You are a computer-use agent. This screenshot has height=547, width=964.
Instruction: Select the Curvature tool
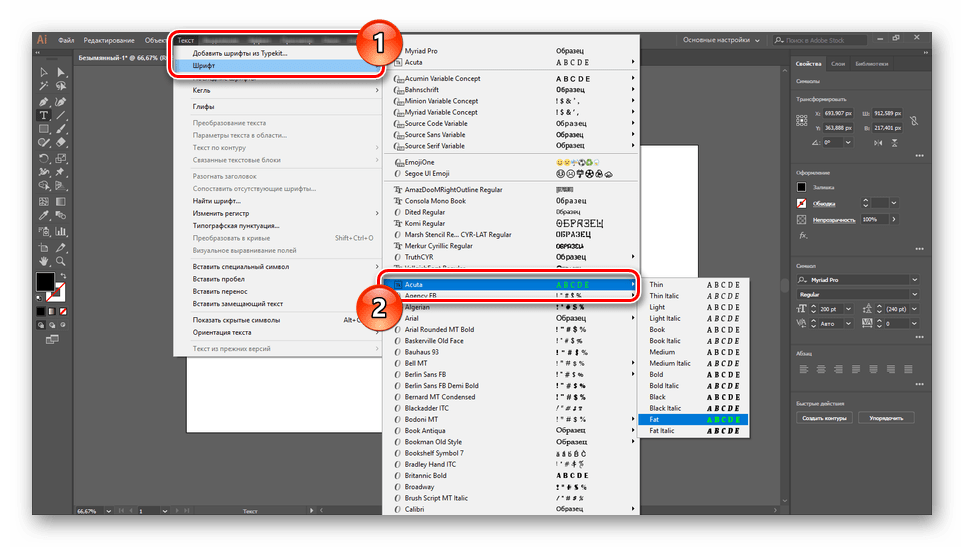(61, 101)
